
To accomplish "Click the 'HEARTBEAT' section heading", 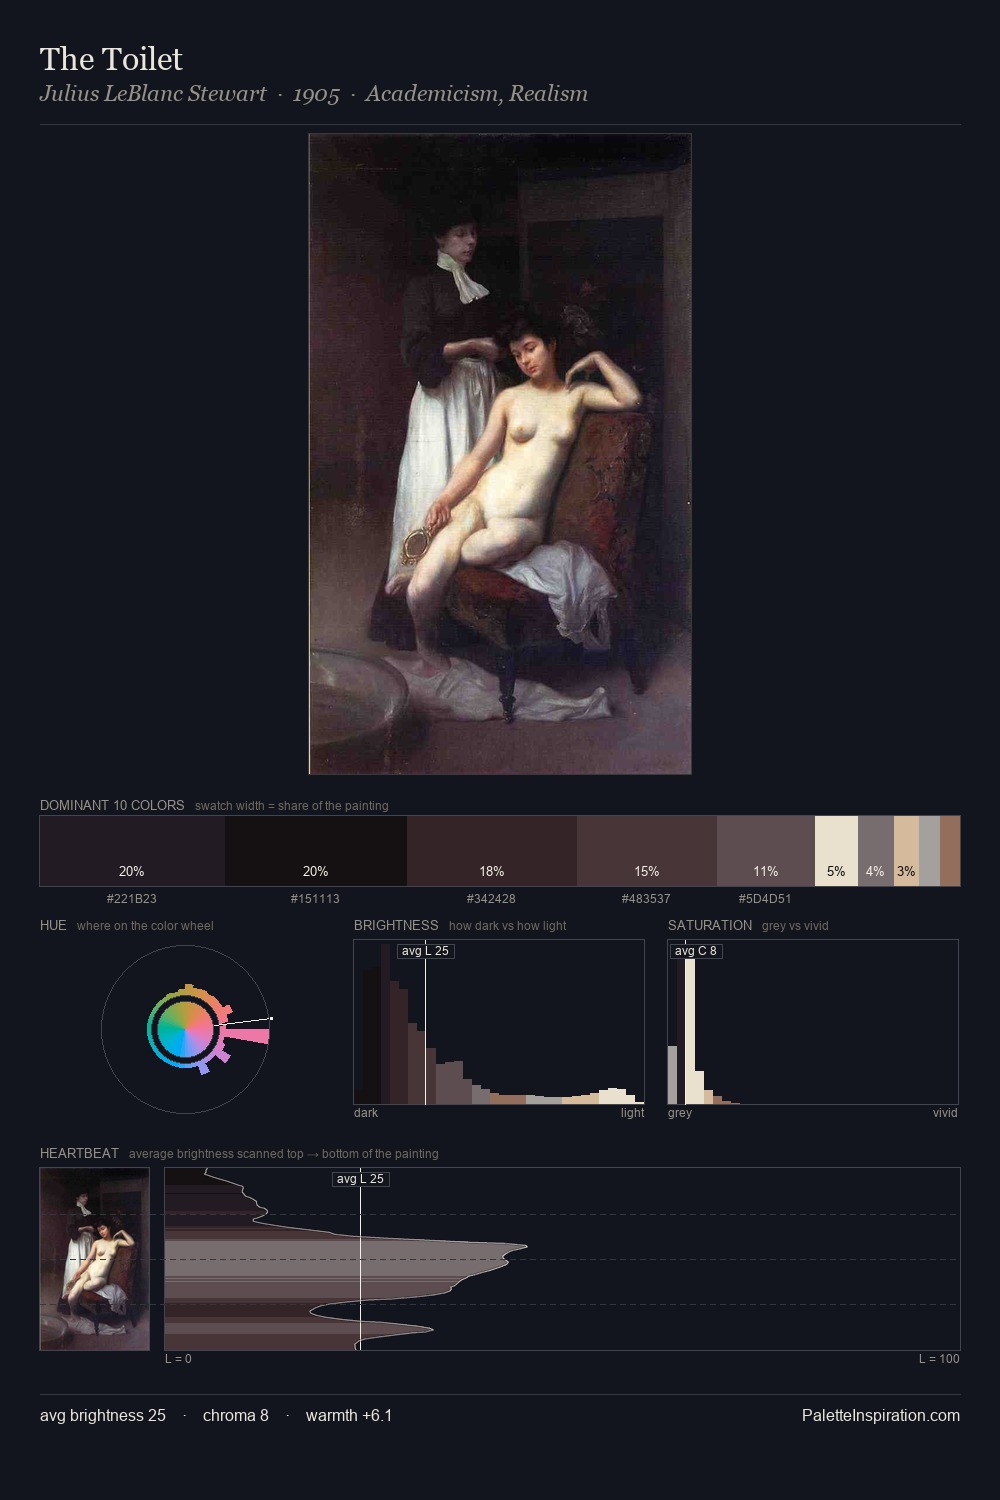I will point(79,1153).
